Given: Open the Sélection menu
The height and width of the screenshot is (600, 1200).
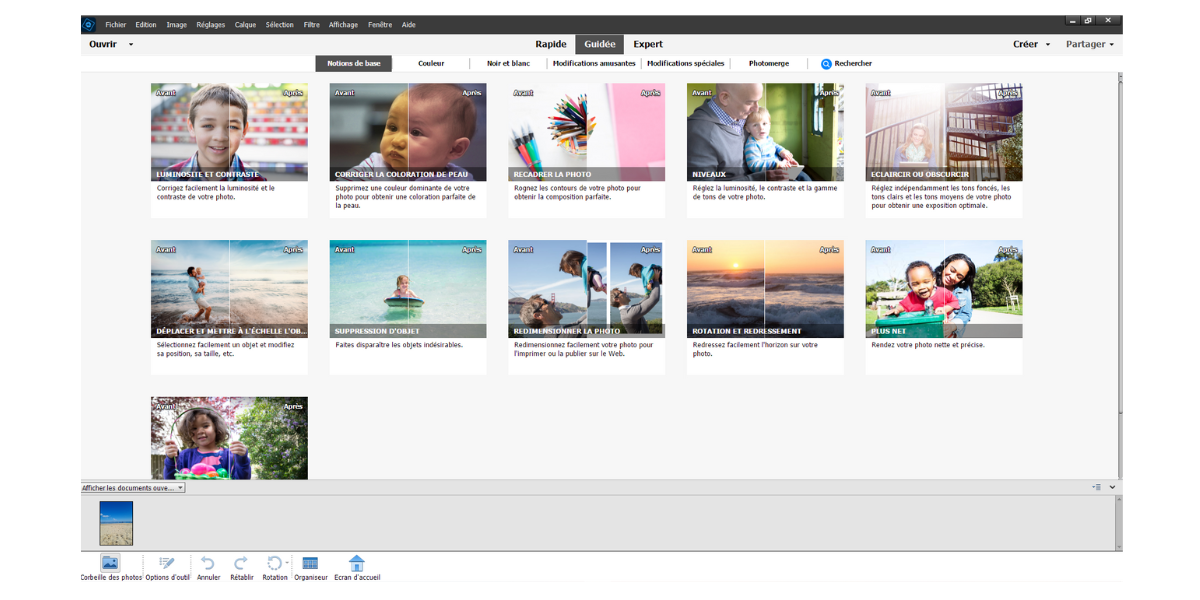Looking at the screenshot, I should [280, 24].
